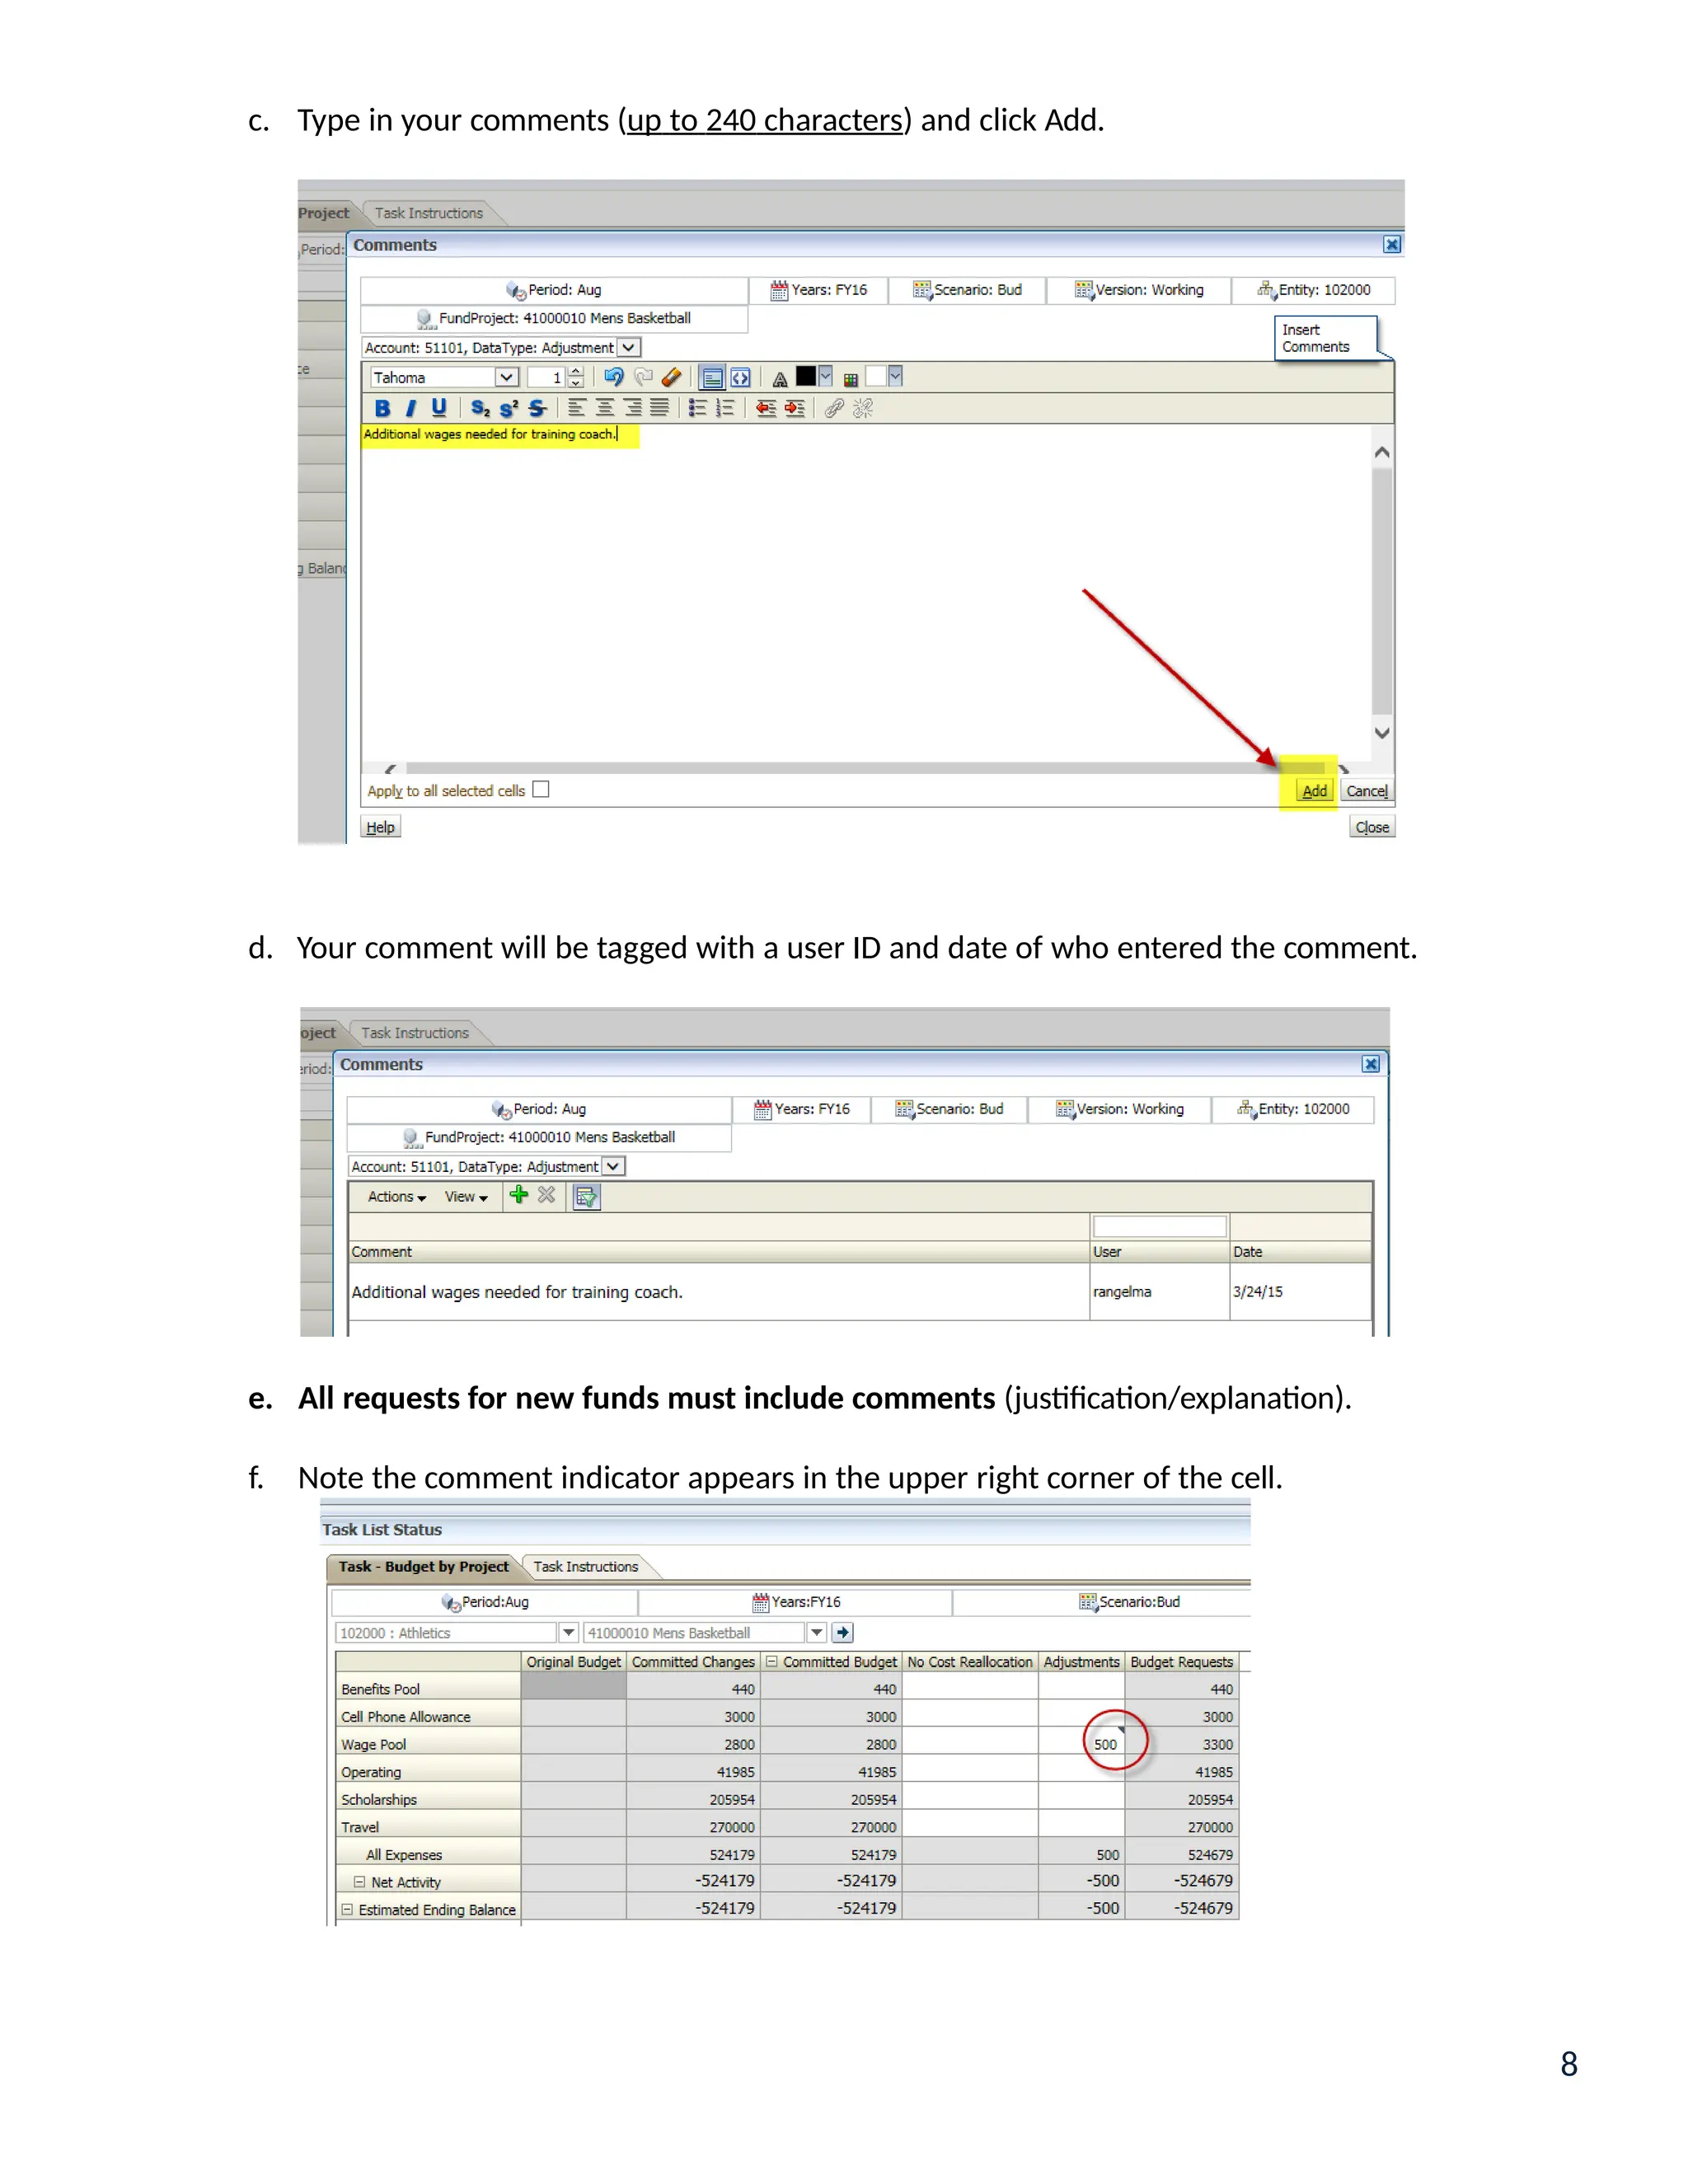Image resolution: width=1688 pixels, height=2184 pixels.
Task: Expand the 102000 Athletics entity dropdown
Action: pos(568,1632)
